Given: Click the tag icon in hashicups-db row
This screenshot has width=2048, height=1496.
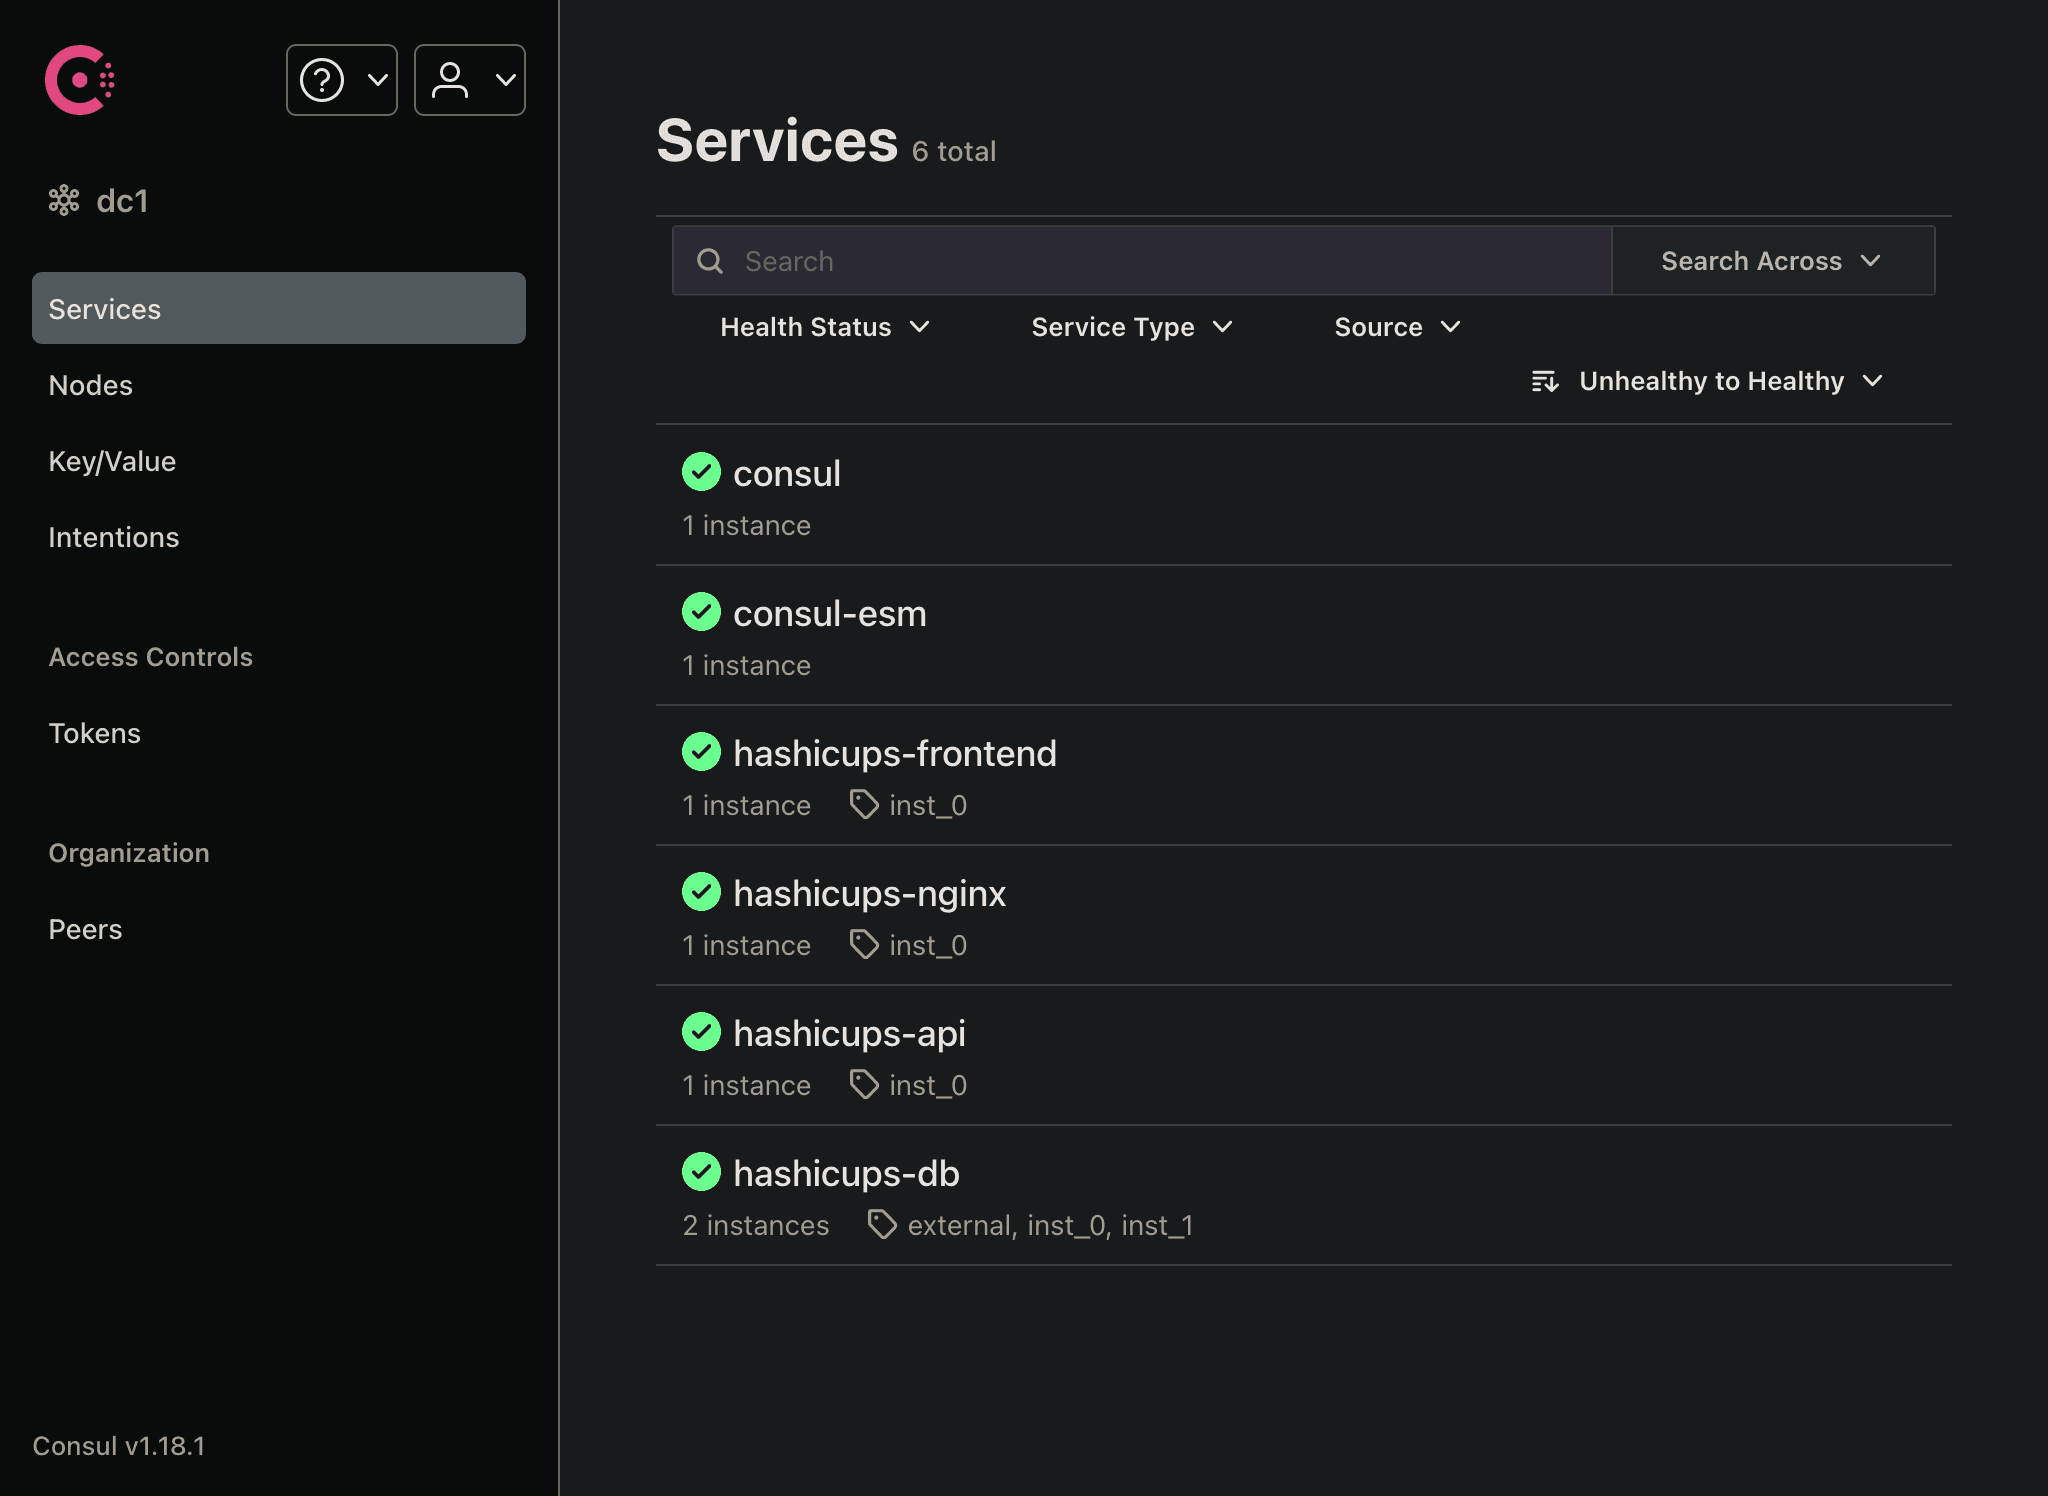Looking at the screenshot, I should click(x=882, y=1224).
